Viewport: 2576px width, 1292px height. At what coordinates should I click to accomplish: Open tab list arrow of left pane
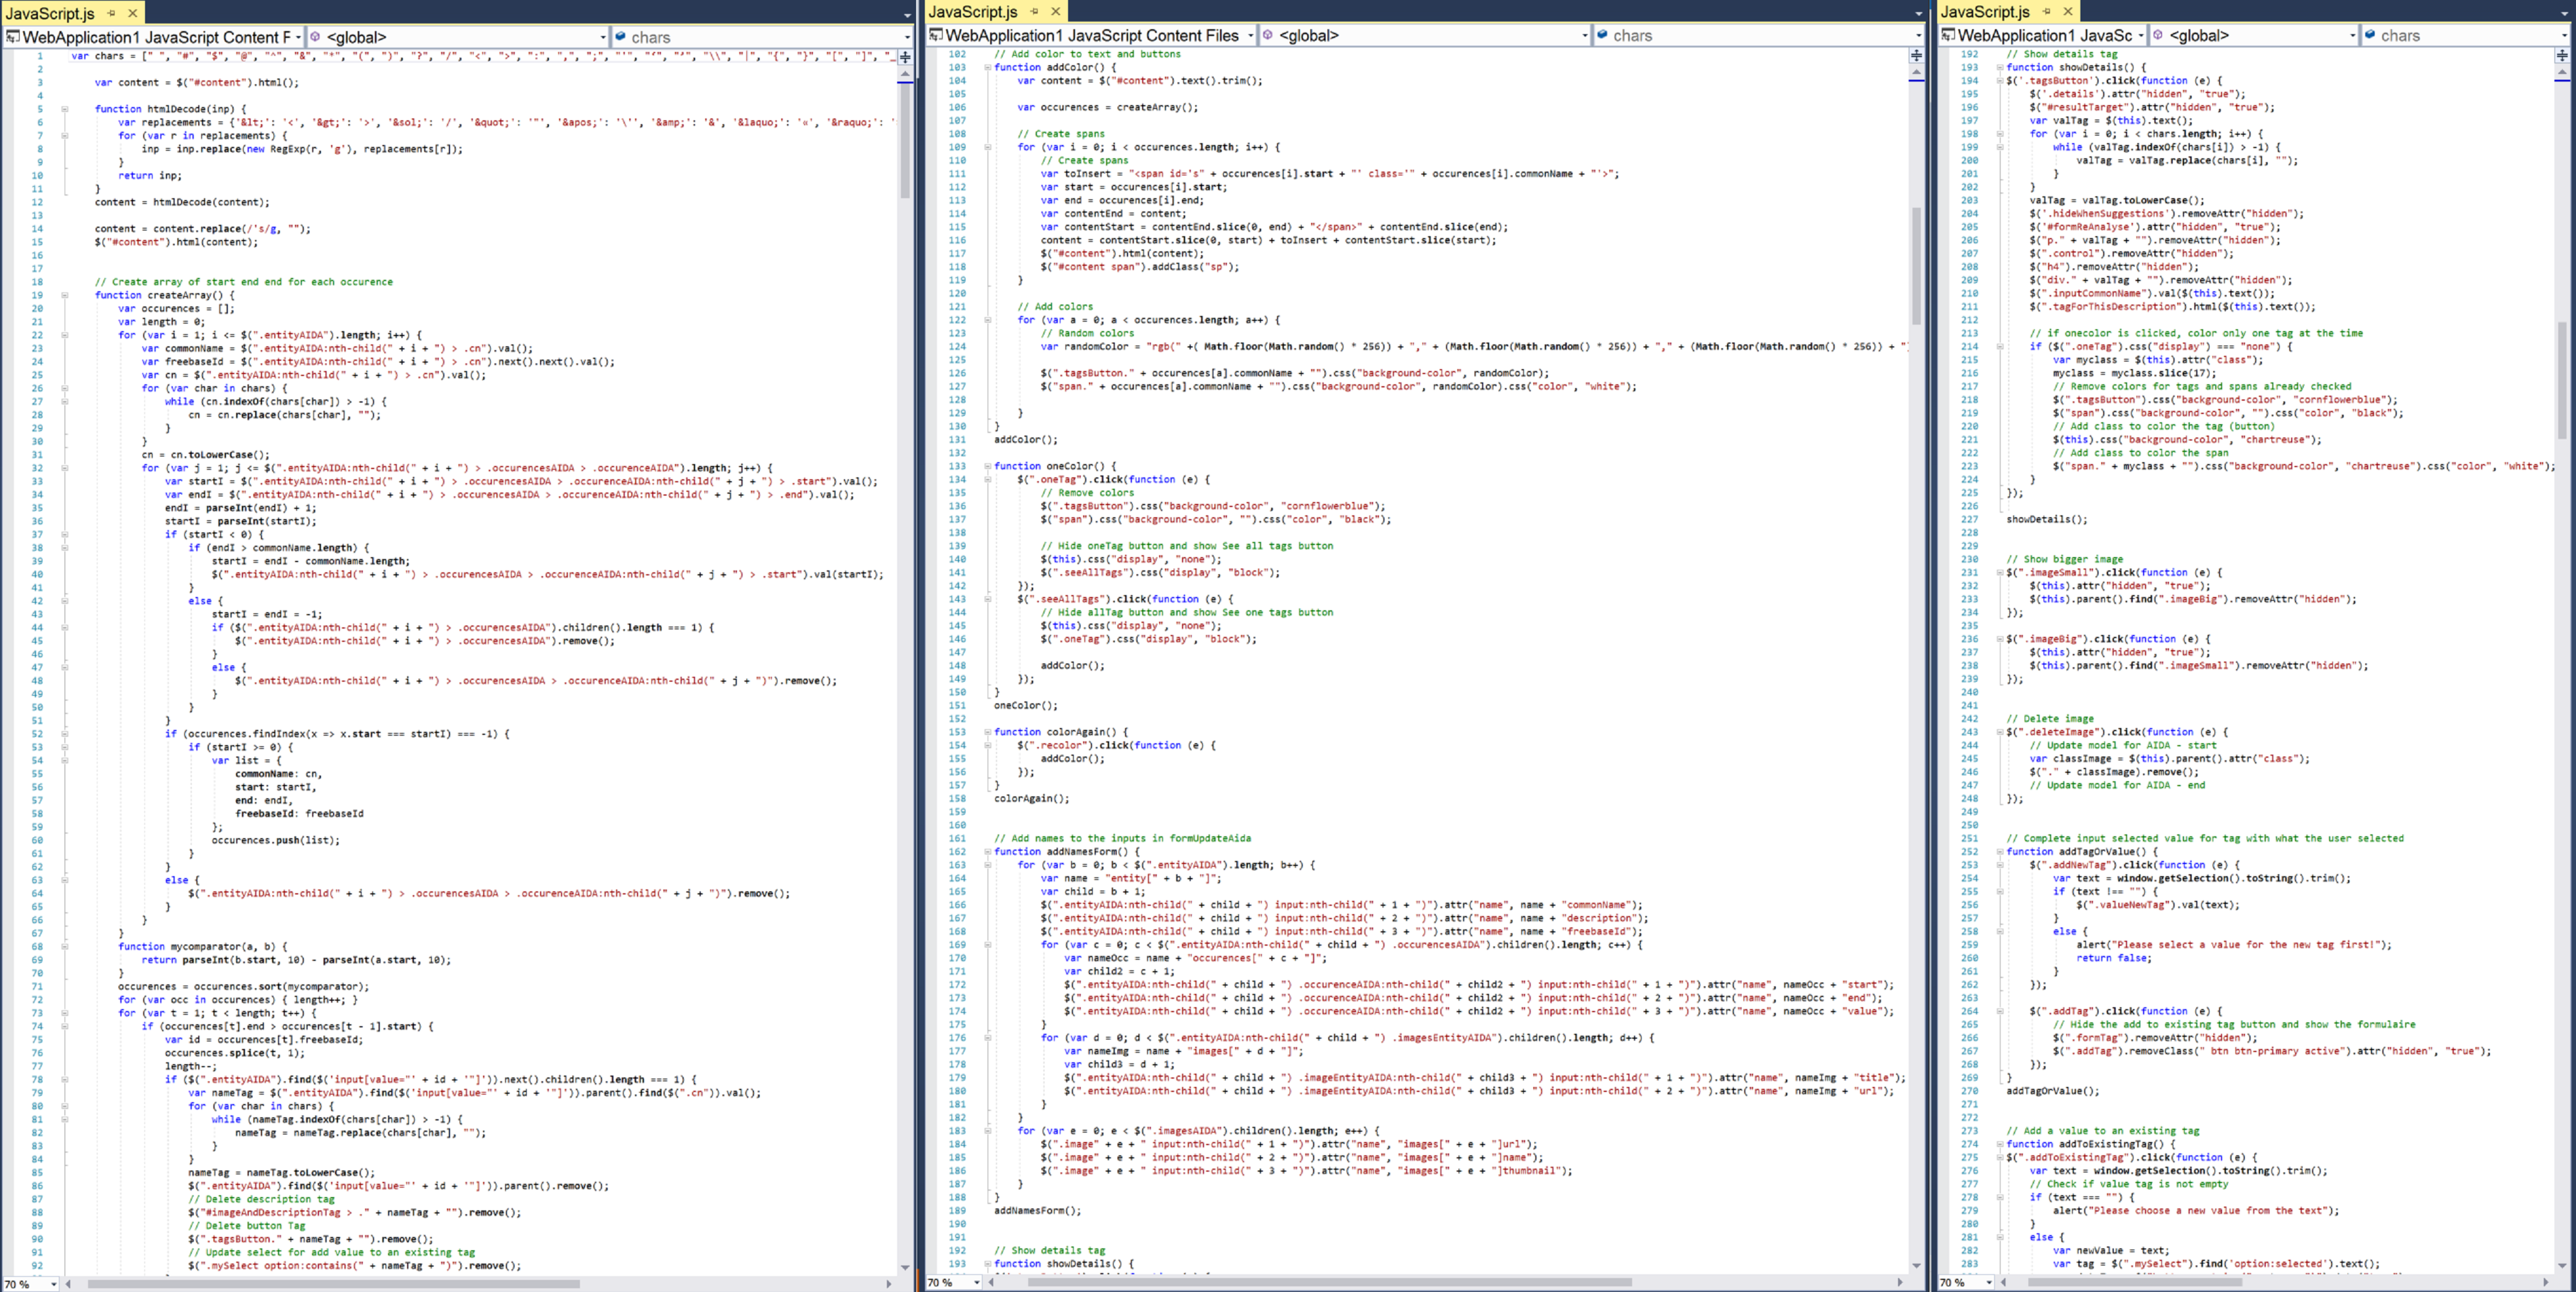(x=907, y=15)
